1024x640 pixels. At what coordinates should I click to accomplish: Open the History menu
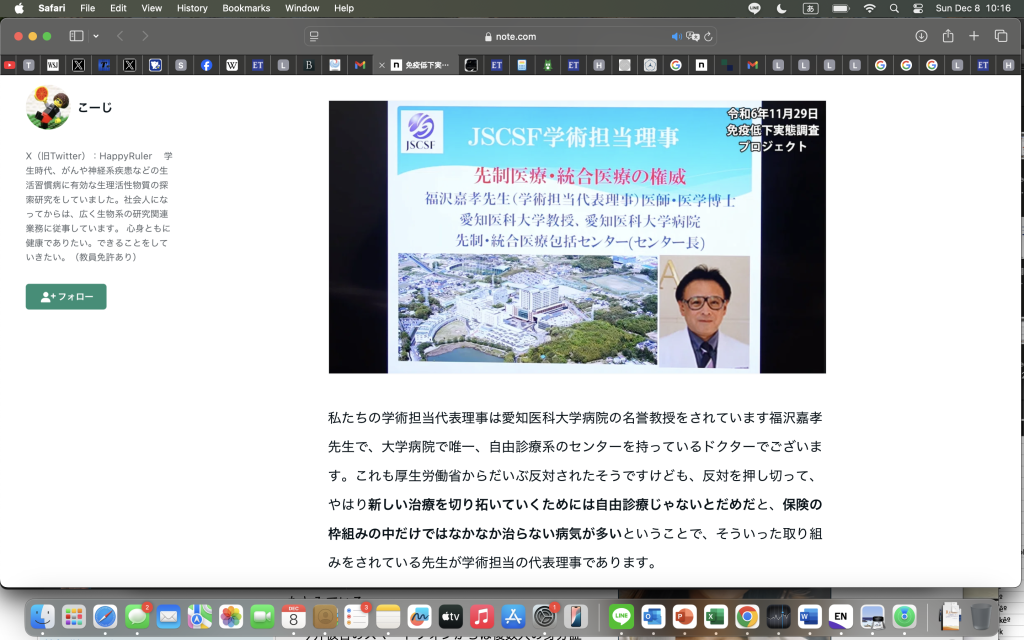click(191, 8)
